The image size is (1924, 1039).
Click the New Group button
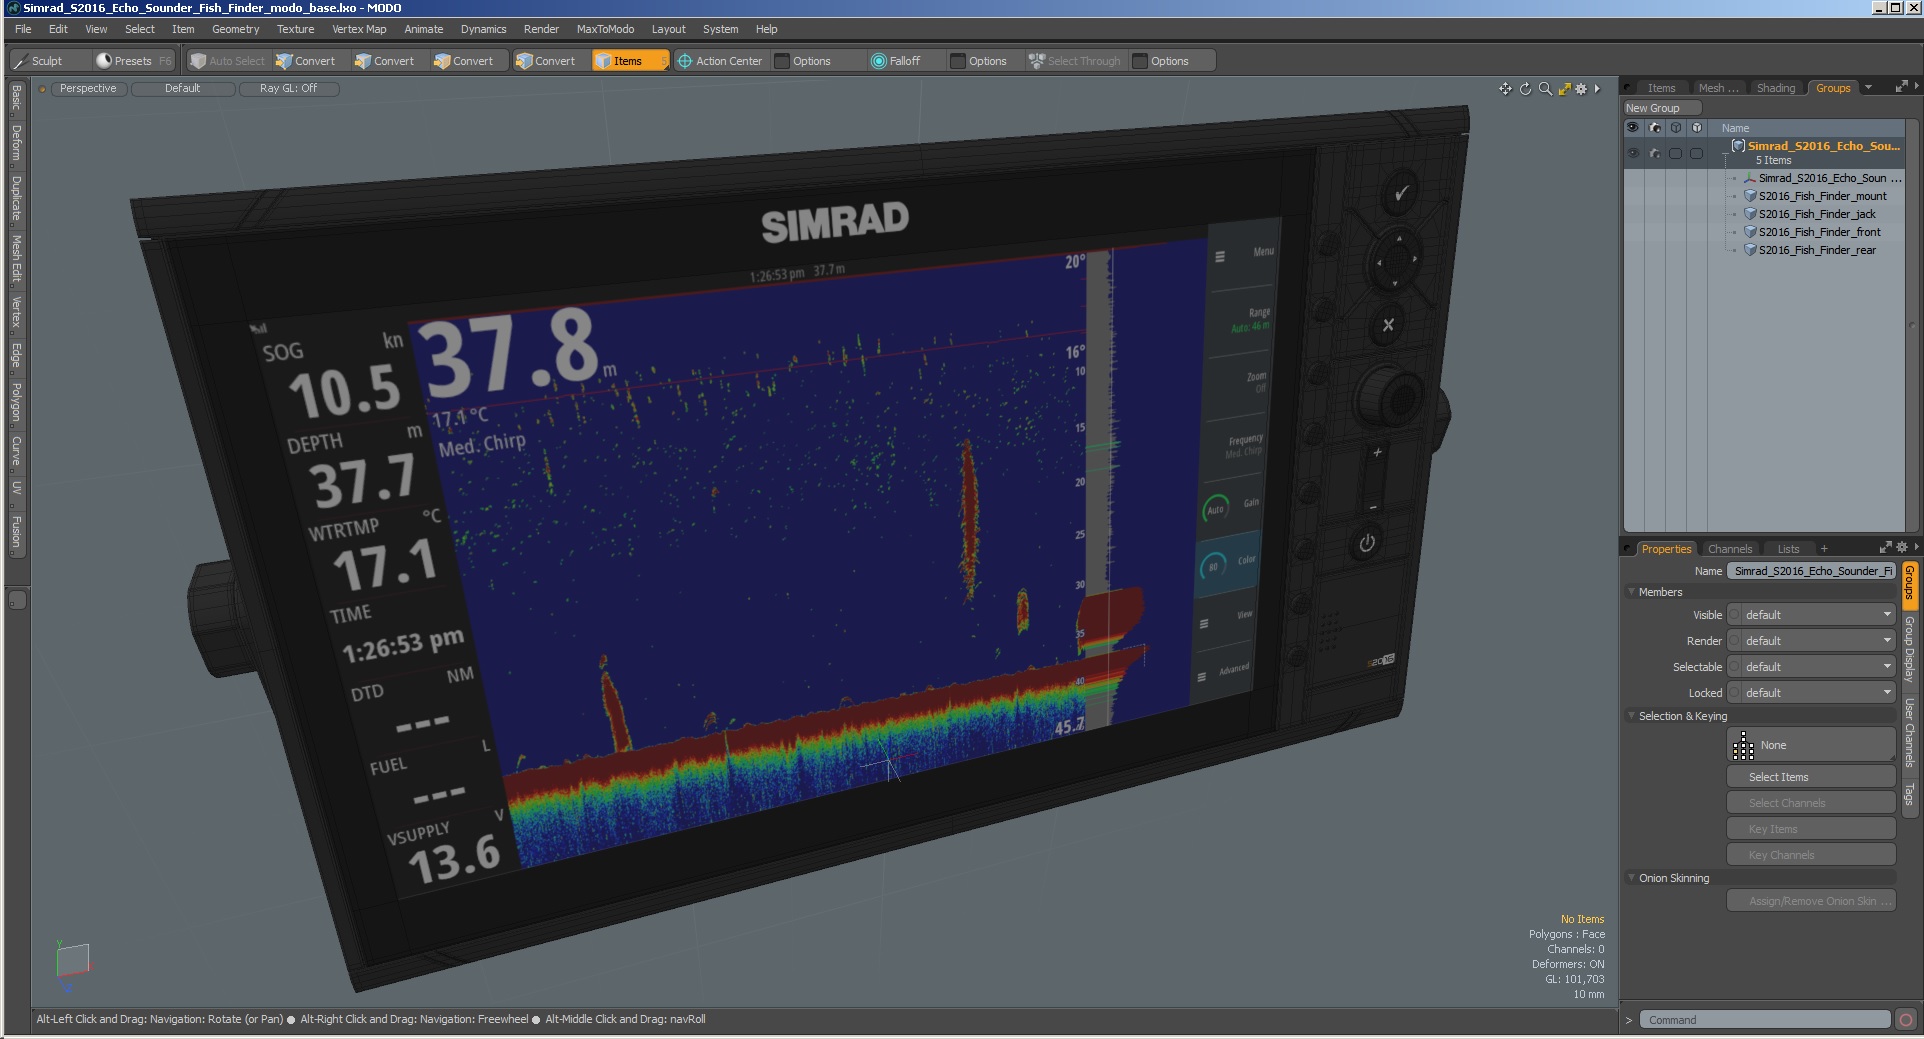pos(1661,108)
